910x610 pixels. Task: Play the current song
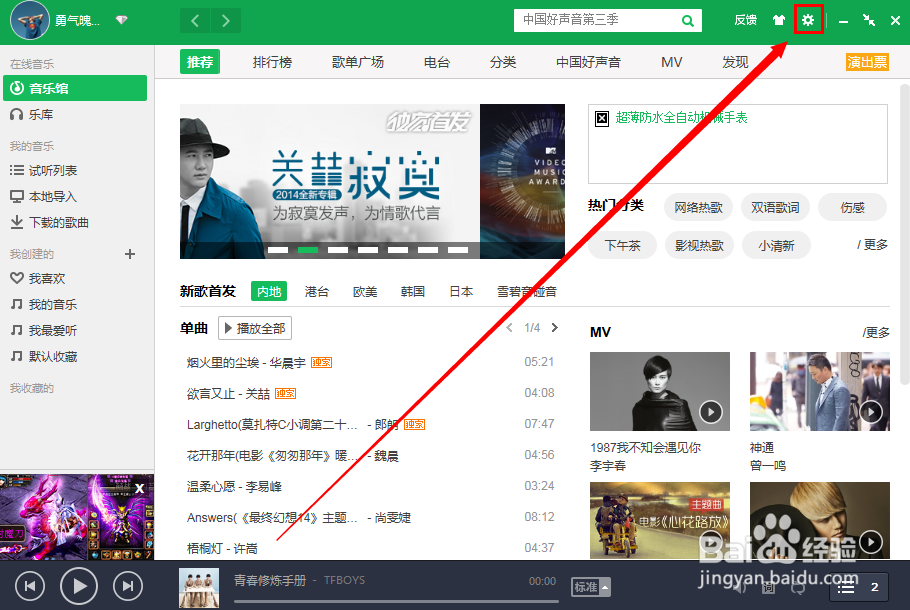click(78, 586)
